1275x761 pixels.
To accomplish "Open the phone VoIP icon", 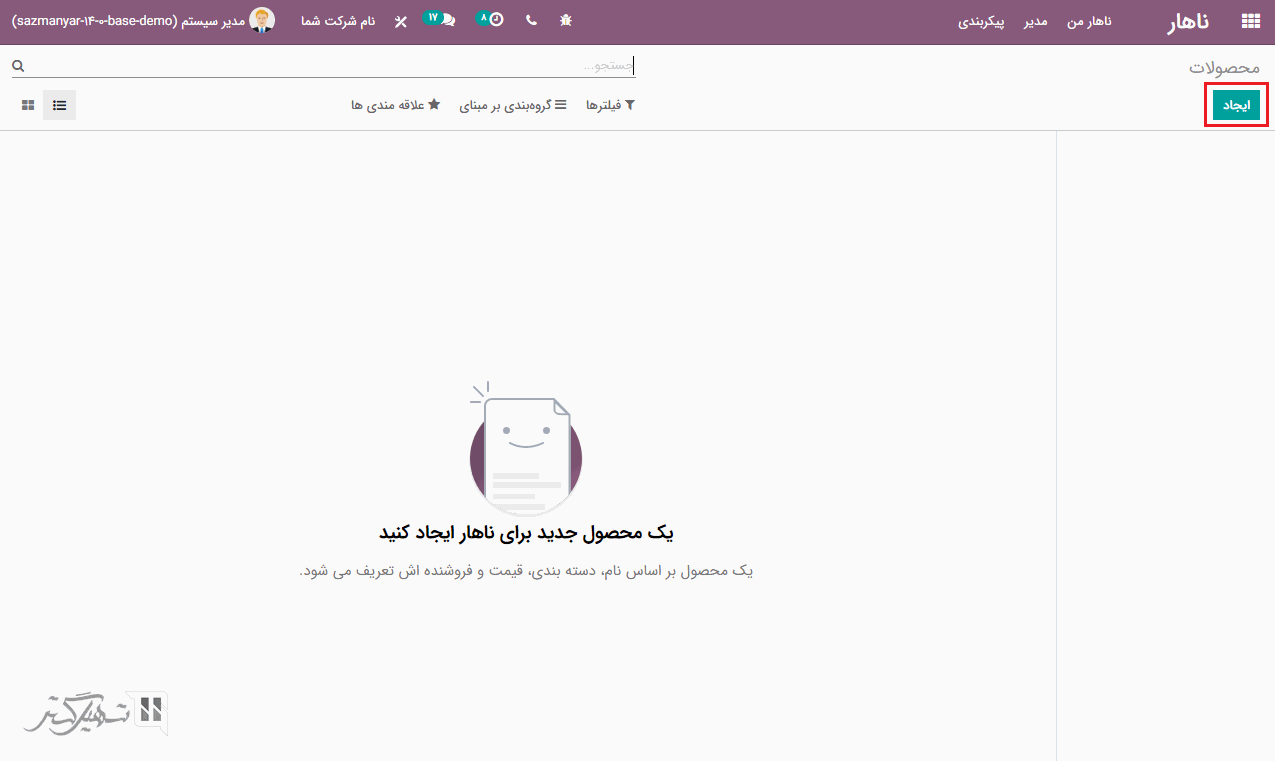I will tap(531, 20).
